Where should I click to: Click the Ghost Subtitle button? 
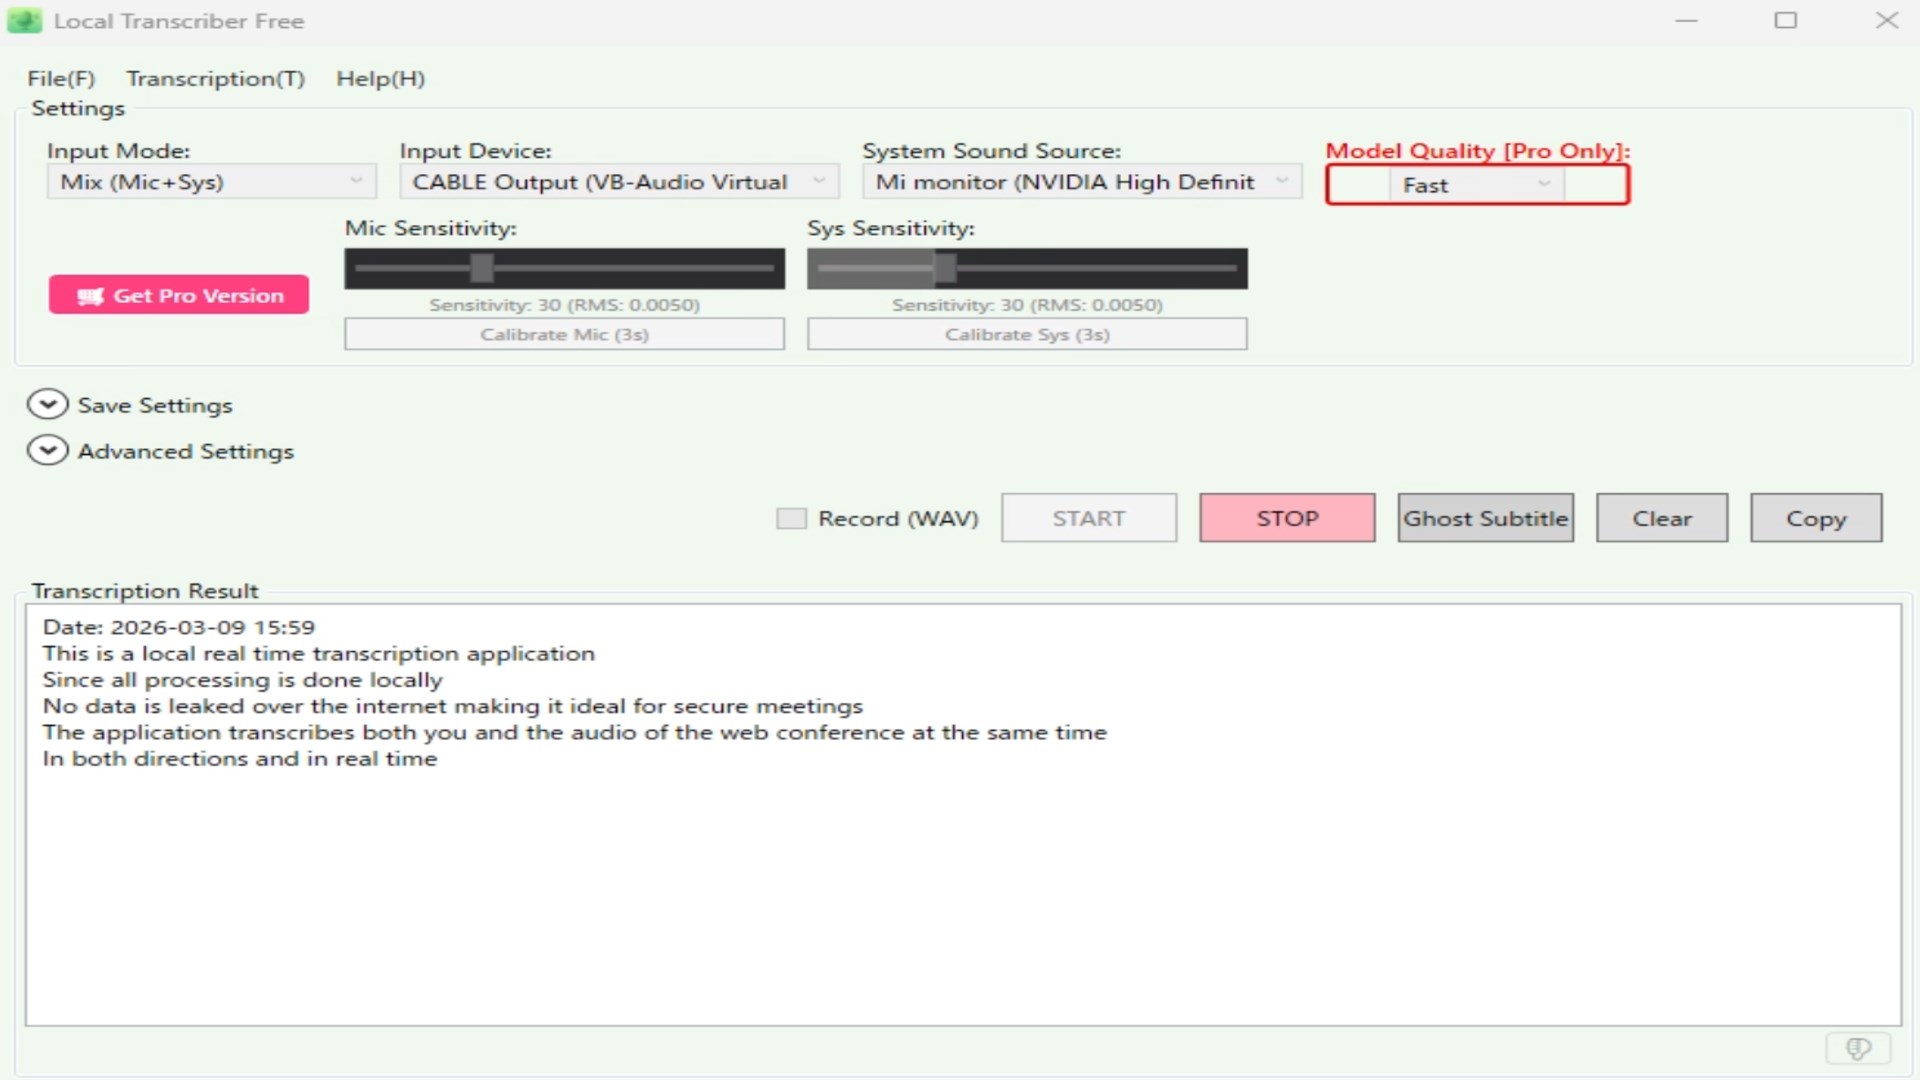point(1485,518)
